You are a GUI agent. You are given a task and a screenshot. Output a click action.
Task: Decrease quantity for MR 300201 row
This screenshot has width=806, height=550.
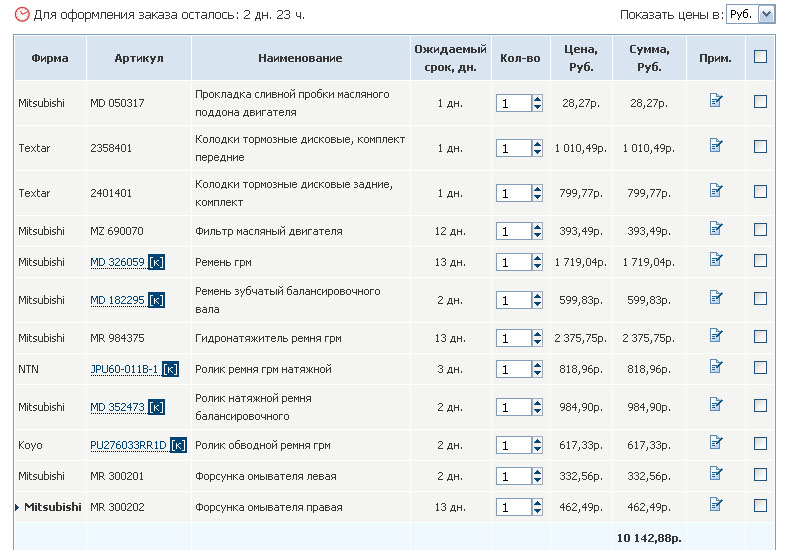click(537, 481)
